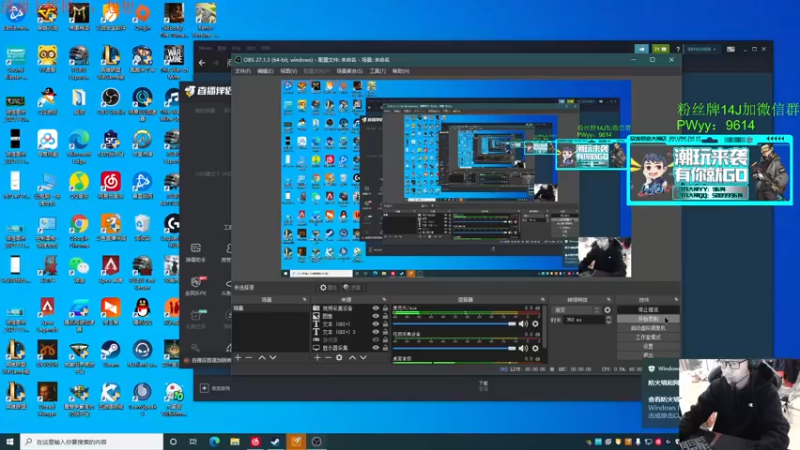Undock the Controls panel via header icon
This screenshot has width=800, height=450.
676,299
